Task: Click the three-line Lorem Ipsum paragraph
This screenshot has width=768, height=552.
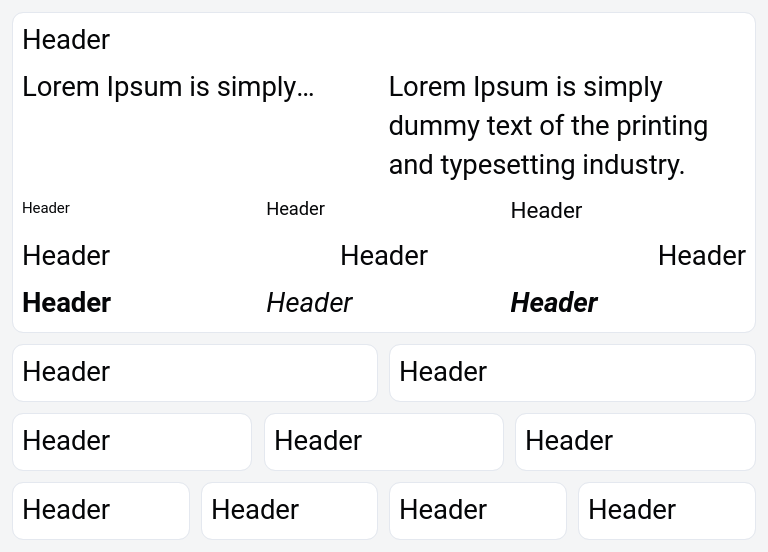Action: tap(548, 126)
